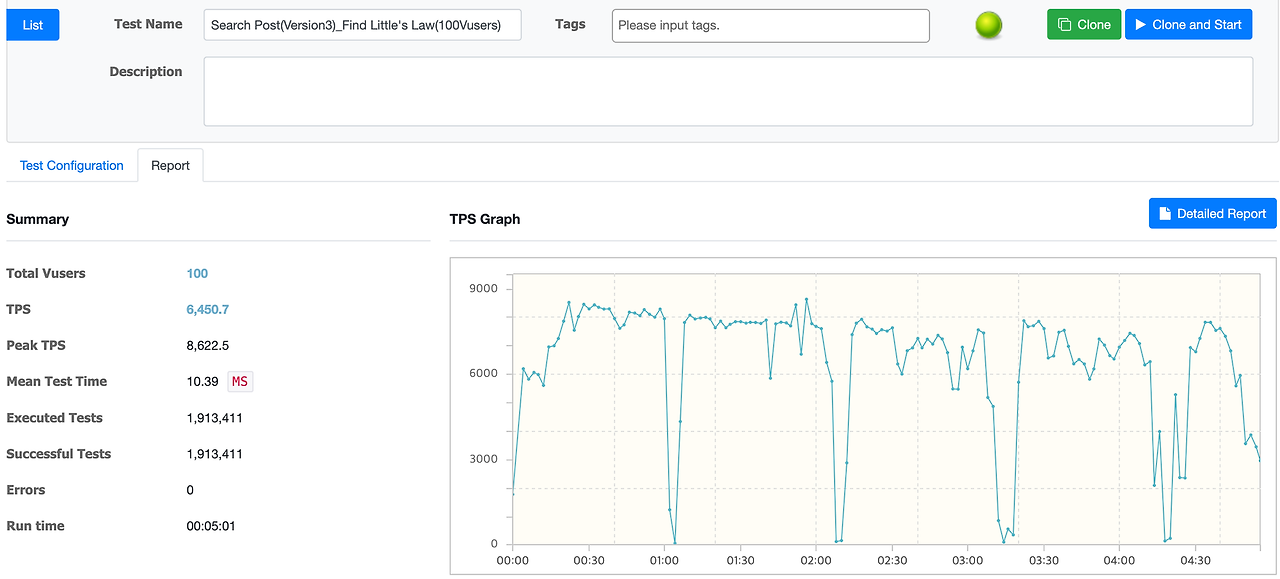Click the Clone button

pyautogui.click(x=1084, y=25)
